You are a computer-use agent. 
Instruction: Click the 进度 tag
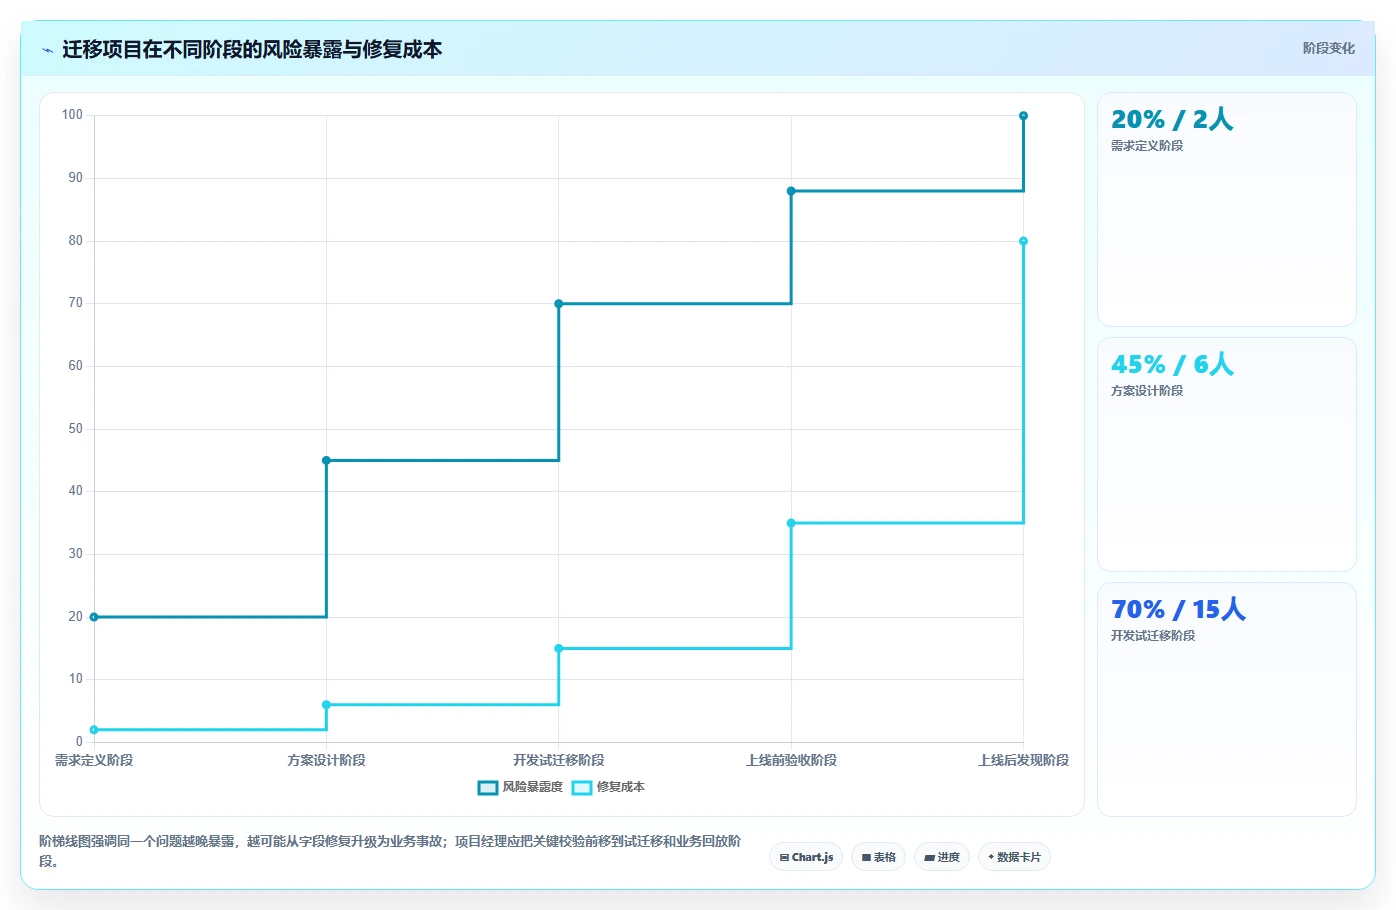tap(942, 857)
